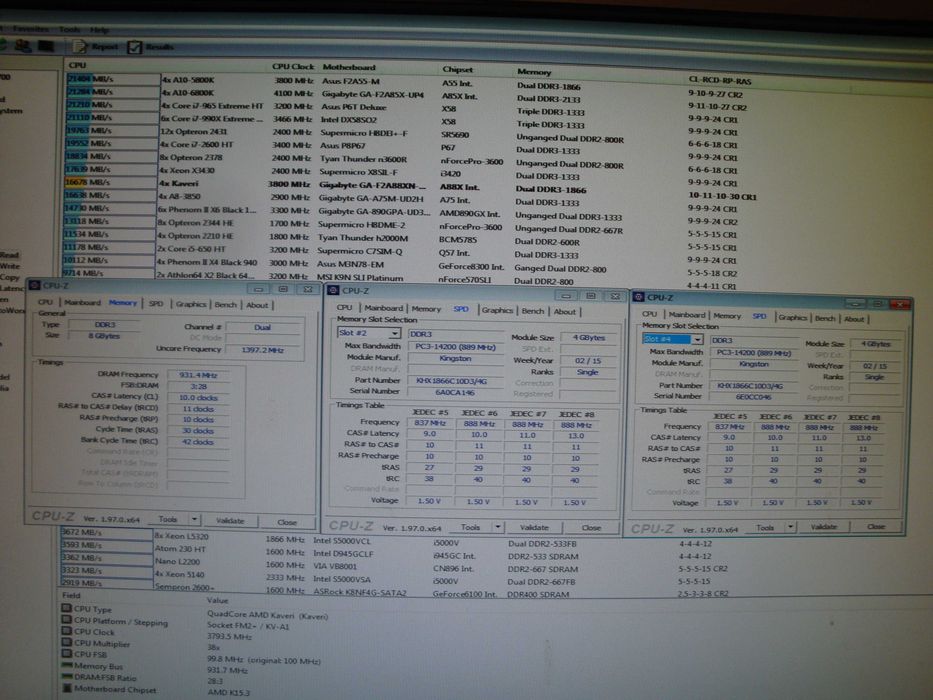The width and height of the screenshot is (933, 700).
Task: Open the Tools menu in AIDA64 menu bar
Action: point(69,29)
